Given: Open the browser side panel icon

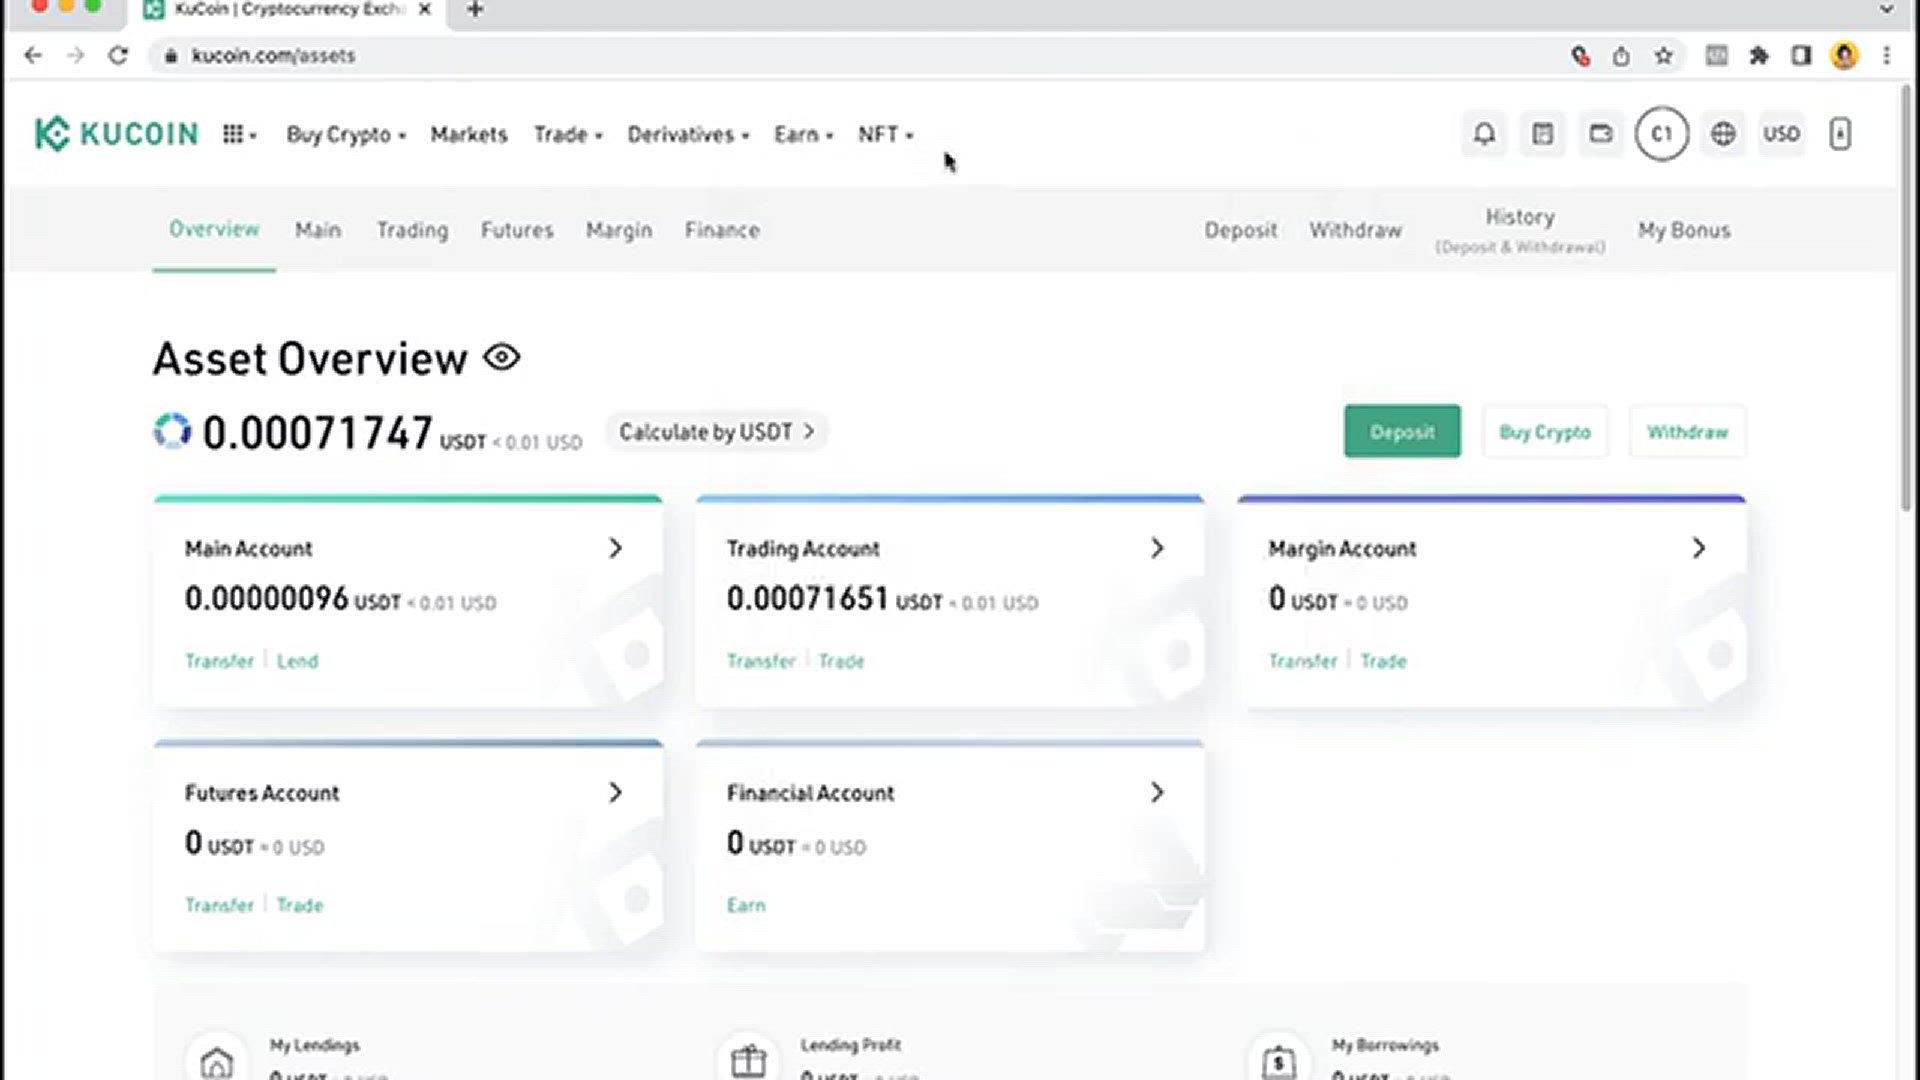Looking at the screenshot, I should point(1801,56).
